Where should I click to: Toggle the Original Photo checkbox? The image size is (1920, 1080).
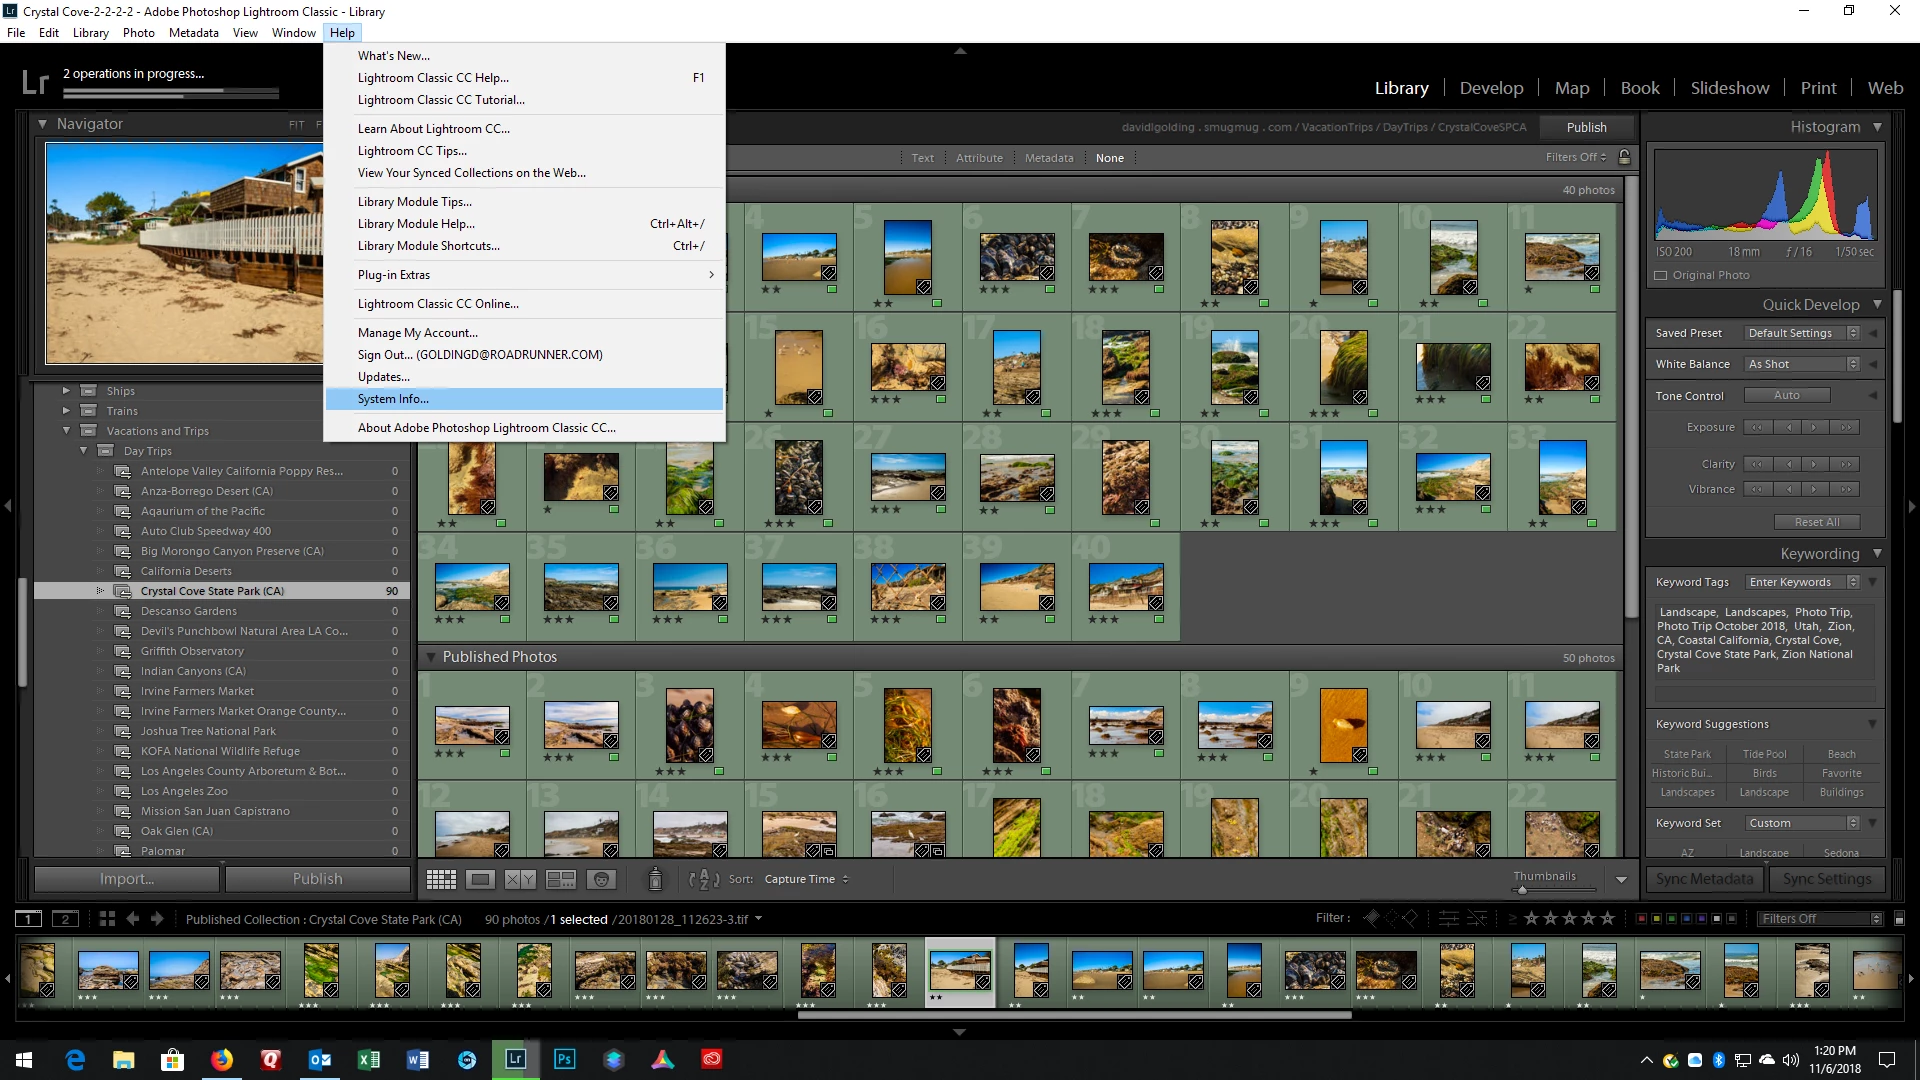(1661, 275)
